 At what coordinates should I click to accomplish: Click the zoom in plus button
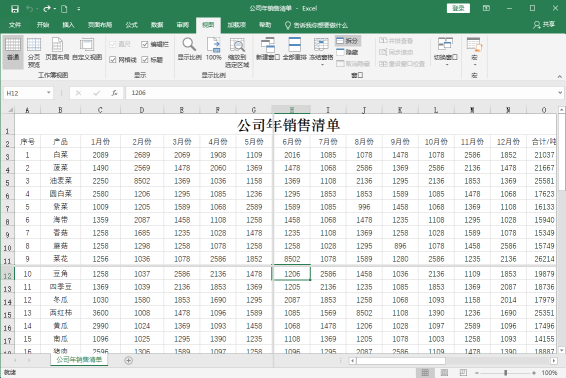click(534, 373)
